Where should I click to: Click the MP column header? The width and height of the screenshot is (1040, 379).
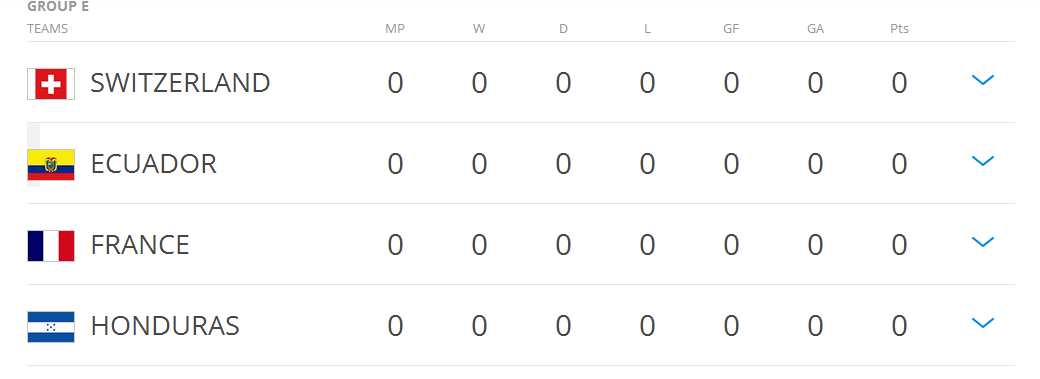click(x=395, y=29)
